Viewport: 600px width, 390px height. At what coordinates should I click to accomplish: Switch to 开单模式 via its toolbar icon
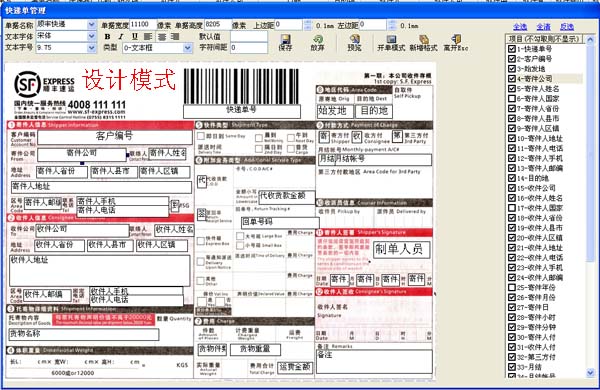pos(391,39)
